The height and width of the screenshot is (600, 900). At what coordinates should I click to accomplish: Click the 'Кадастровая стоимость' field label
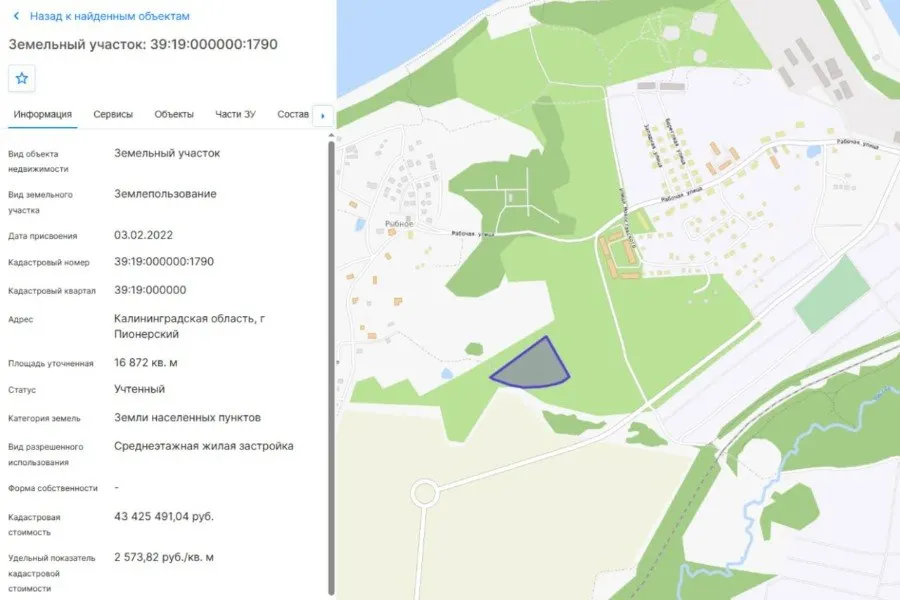[x=34, y=525]
